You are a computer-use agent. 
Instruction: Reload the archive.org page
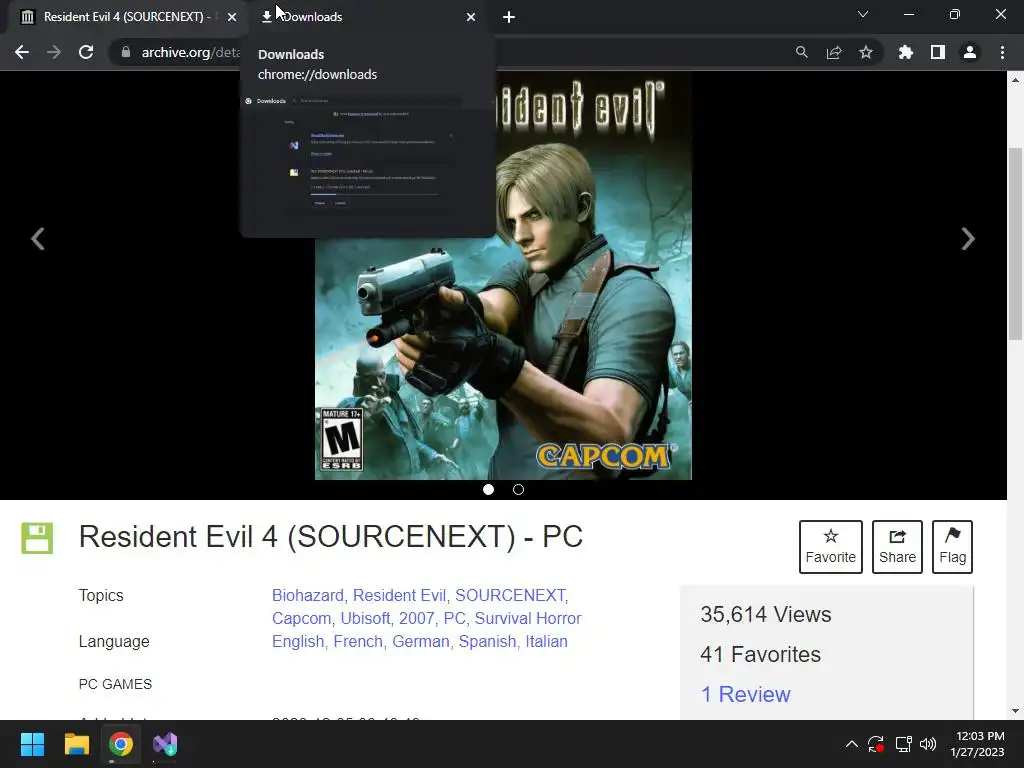click(x=86, y=52)
